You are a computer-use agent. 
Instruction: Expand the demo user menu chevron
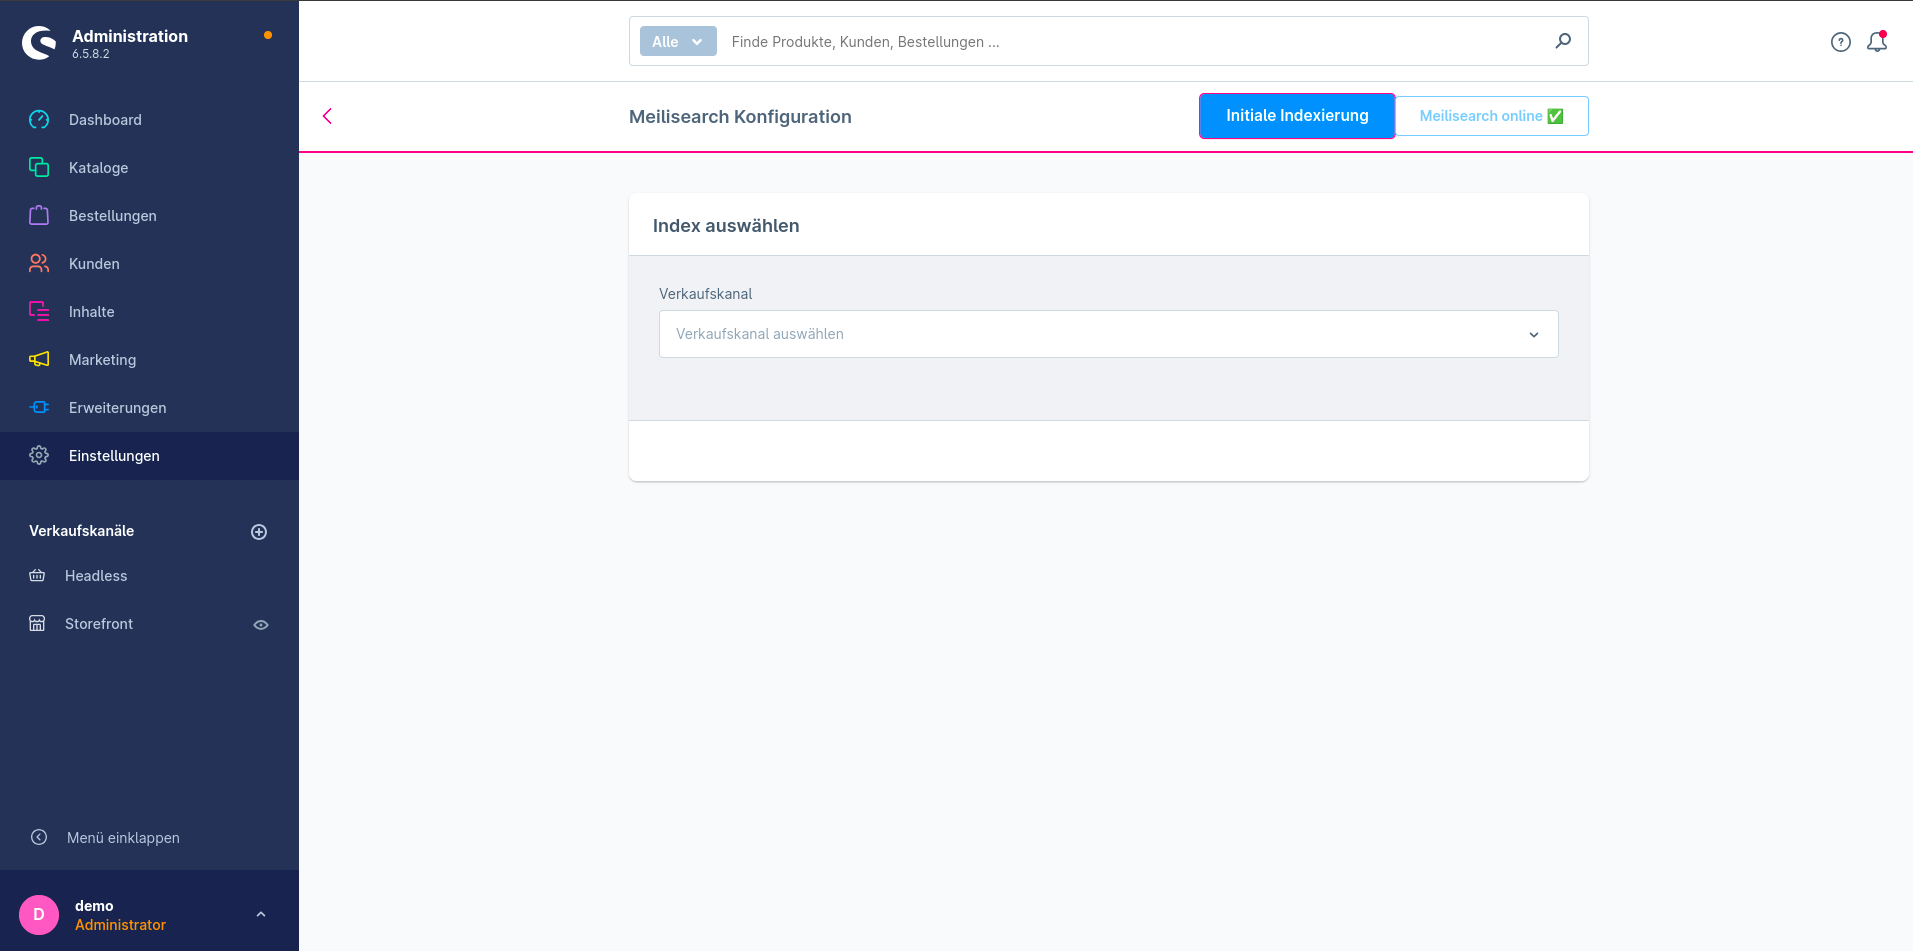[x=261, y=914]
